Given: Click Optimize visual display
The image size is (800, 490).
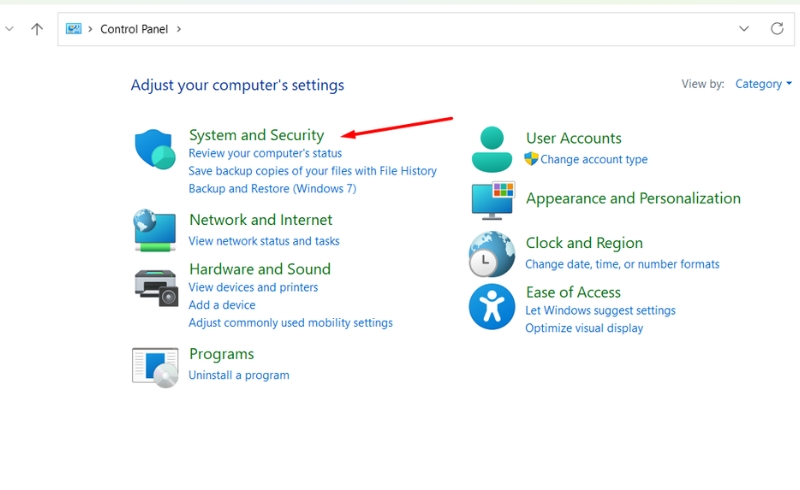Looking at the screenshot, I should [x=584, y=328].
